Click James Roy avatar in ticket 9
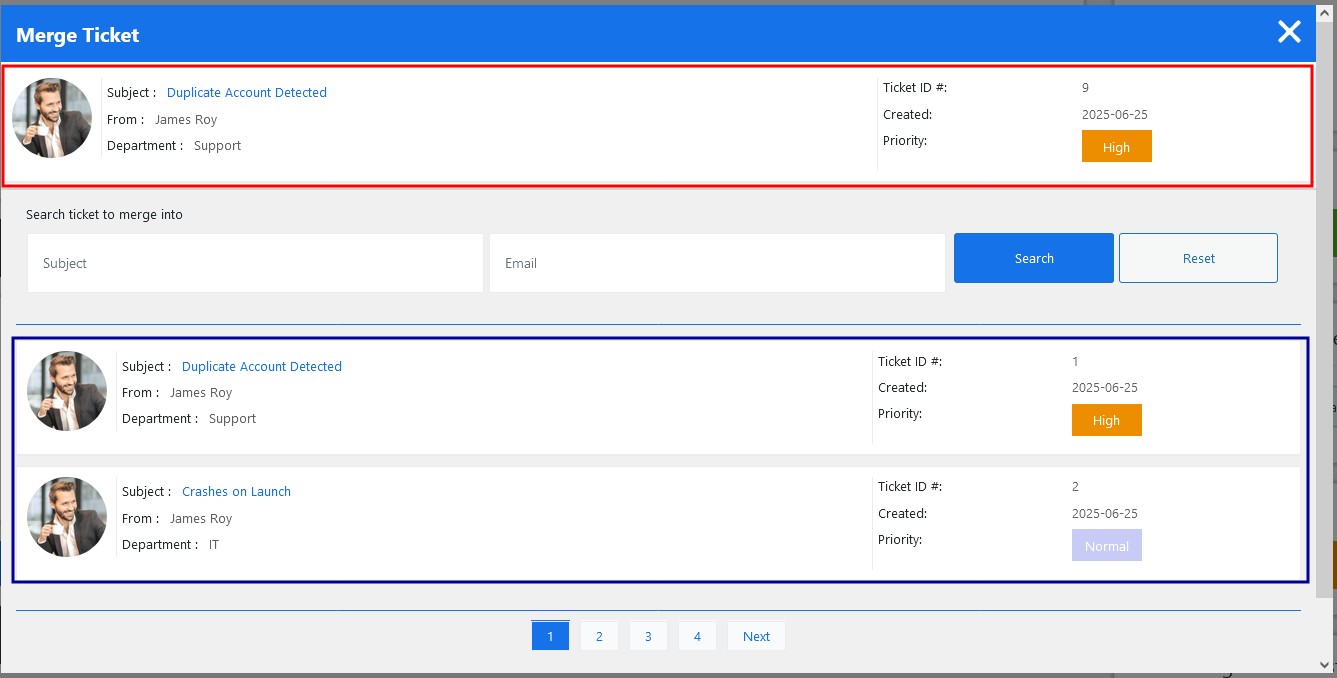Image resolution: width=1337 pixels, height=678 pixels. pyautogui.click(x=52, y=118)
